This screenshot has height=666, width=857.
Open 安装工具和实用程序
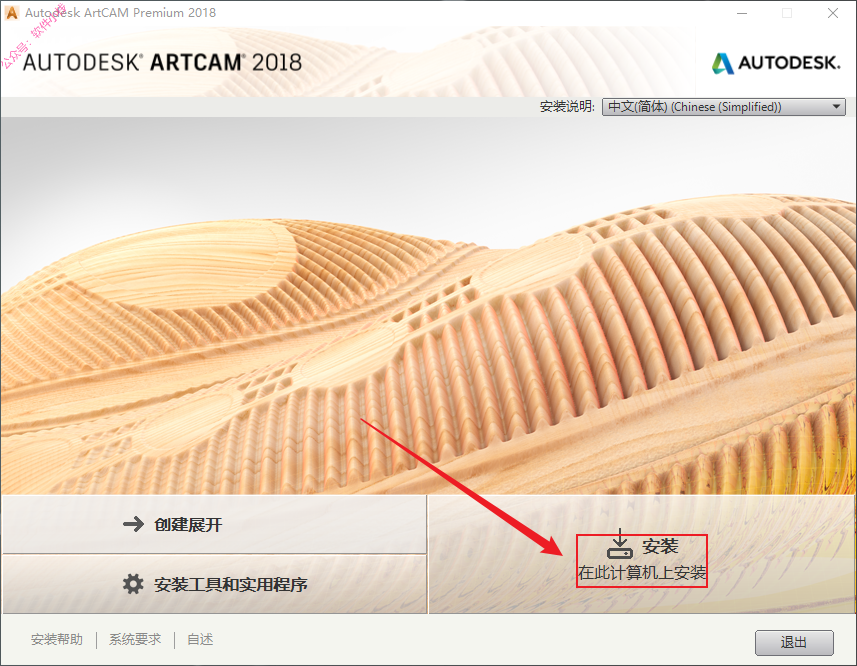click(x=214, y=585)
